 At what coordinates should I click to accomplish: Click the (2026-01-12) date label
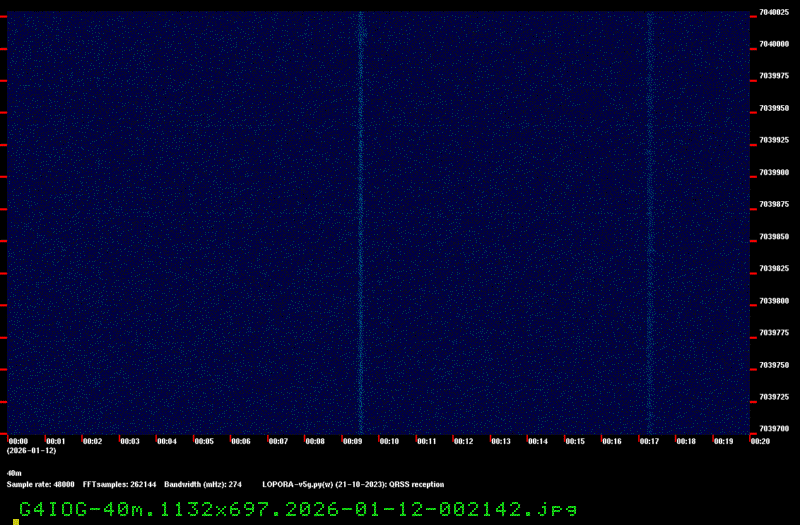click(x=31, y=451)
